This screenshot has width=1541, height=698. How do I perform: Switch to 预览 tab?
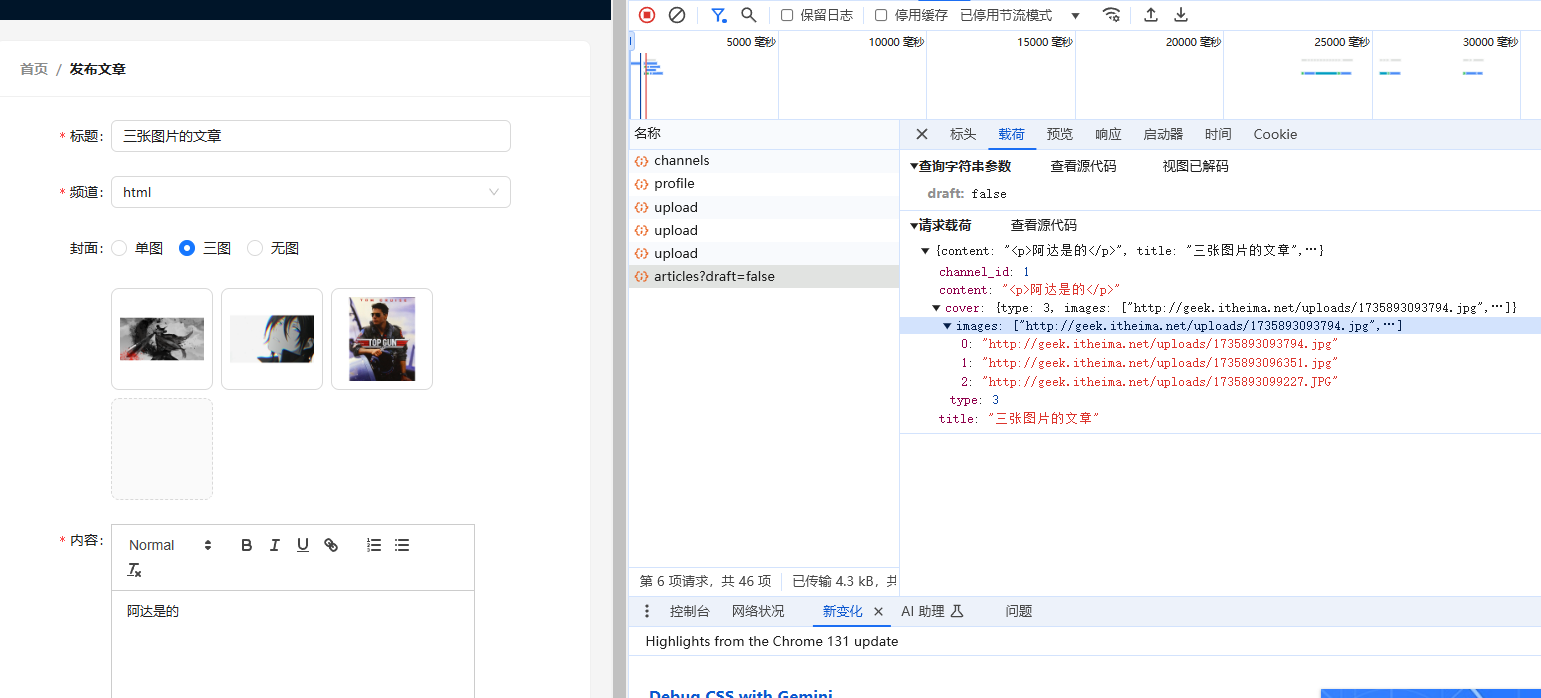1060,134
